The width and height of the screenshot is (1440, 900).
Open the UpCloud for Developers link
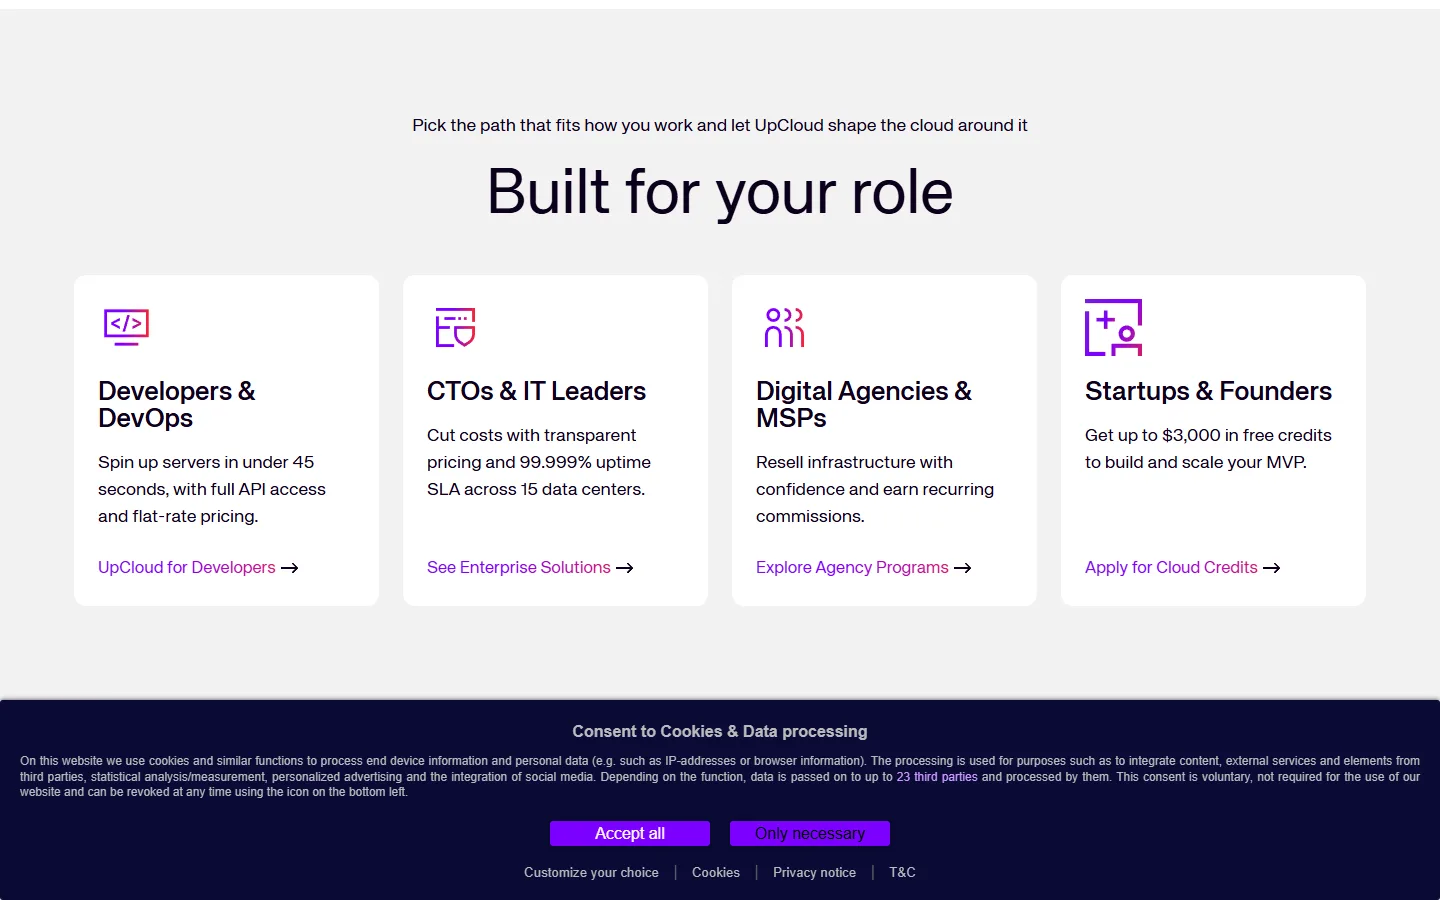(x=187, y=567)
